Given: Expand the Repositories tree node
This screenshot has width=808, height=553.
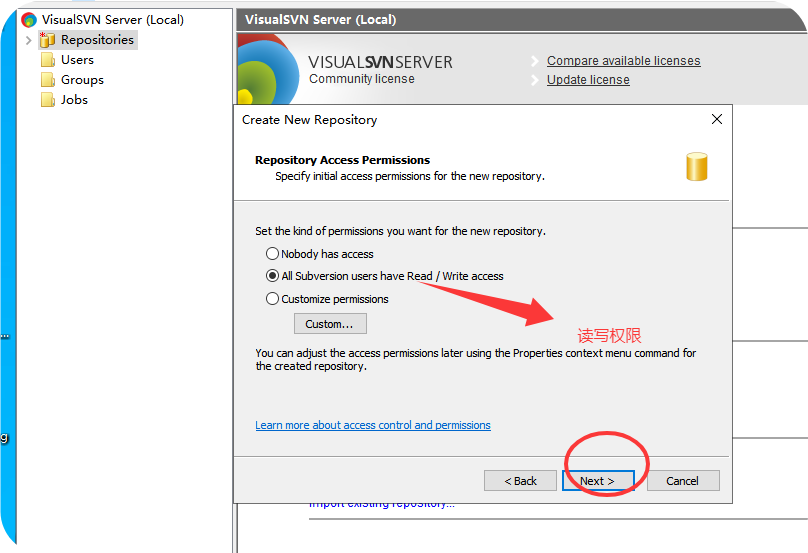Looking at the screenshot, I should (x=28, y=40).
